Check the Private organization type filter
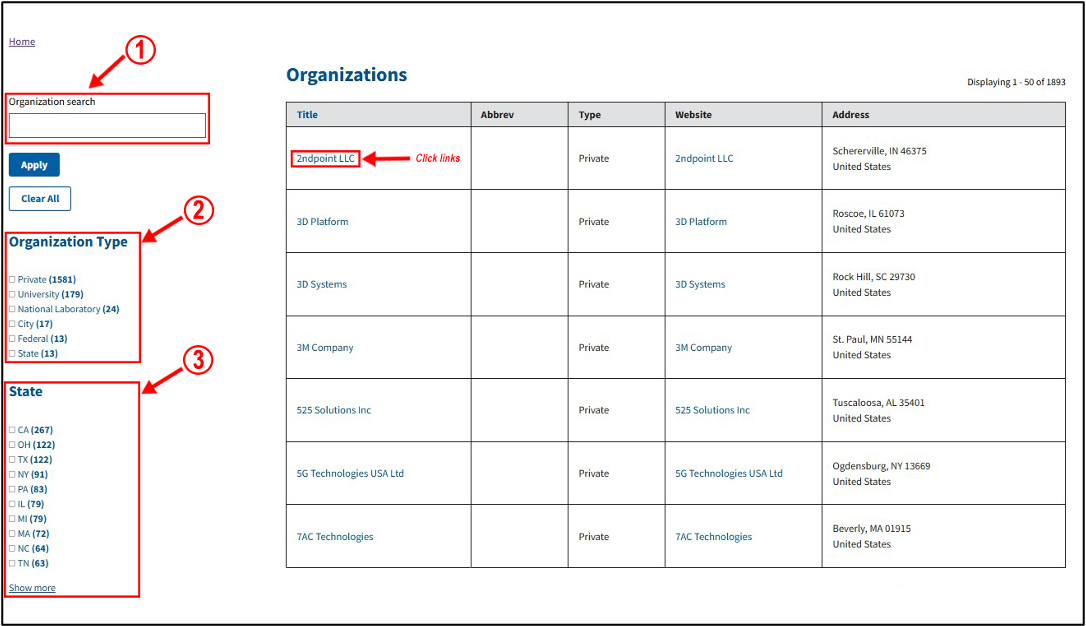1086x626 pixels. pos(12,280)
